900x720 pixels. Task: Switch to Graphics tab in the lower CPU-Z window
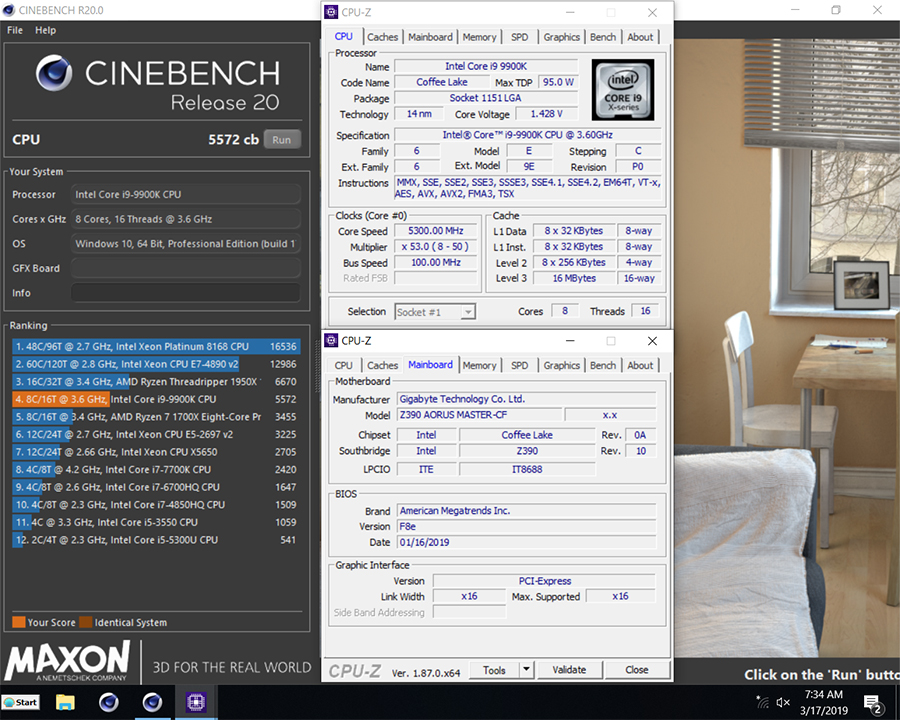coord(561,366)
